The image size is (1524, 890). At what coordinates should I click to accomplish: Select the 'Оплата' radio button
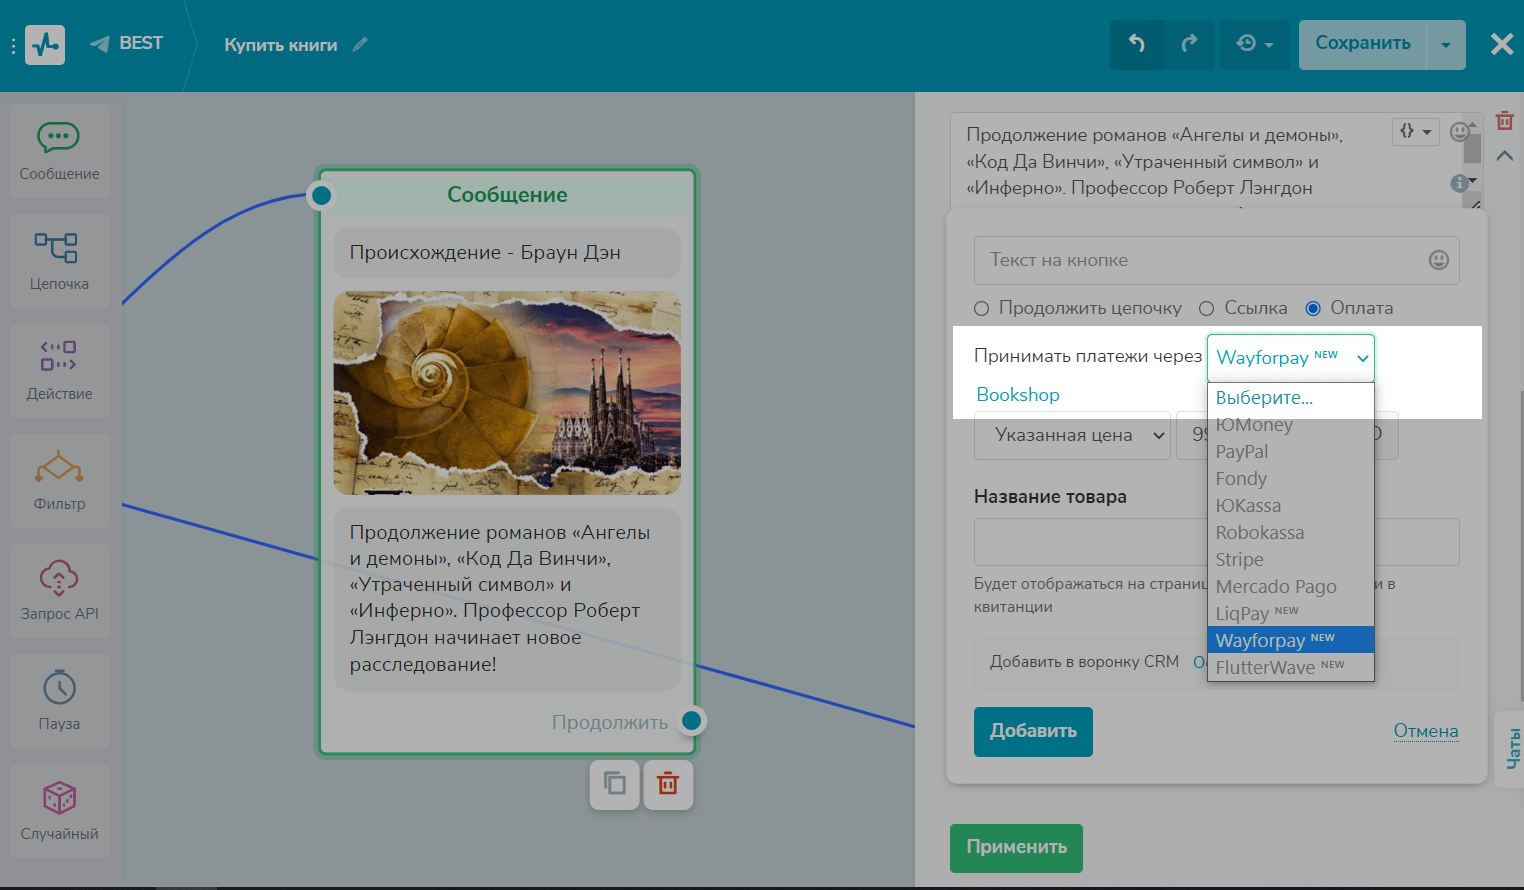tap(1313, 308)
